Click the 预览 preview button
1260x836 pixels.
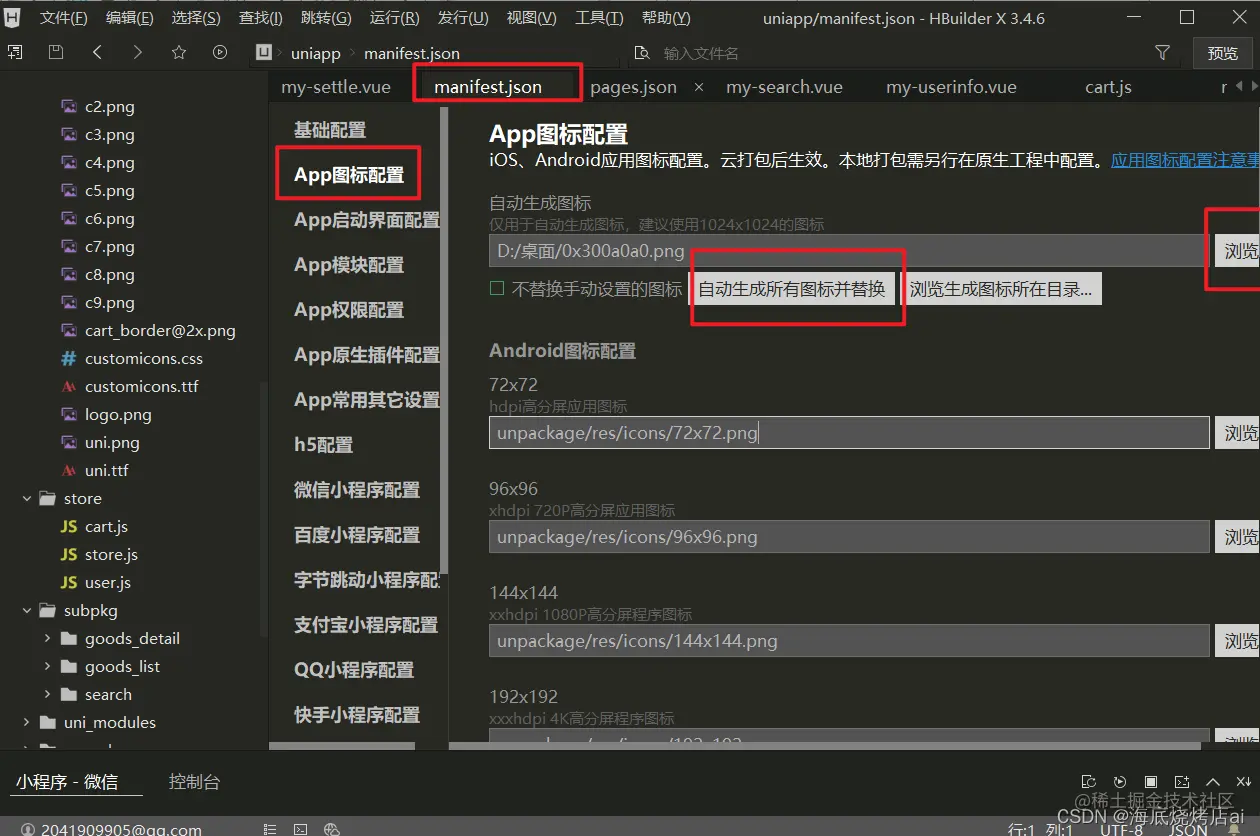[1222, 54]
